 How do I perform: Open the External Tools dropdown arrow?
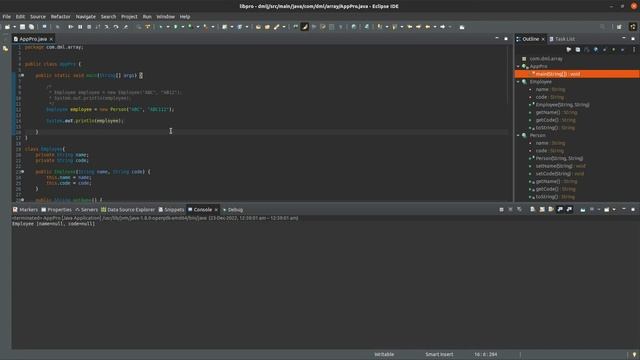coord(213,27)
